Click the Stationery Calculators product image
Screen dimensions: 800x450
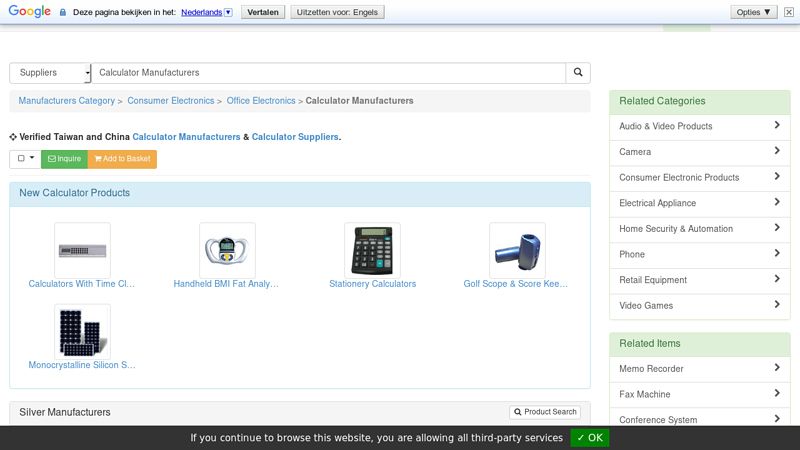(x=372, y=251)
